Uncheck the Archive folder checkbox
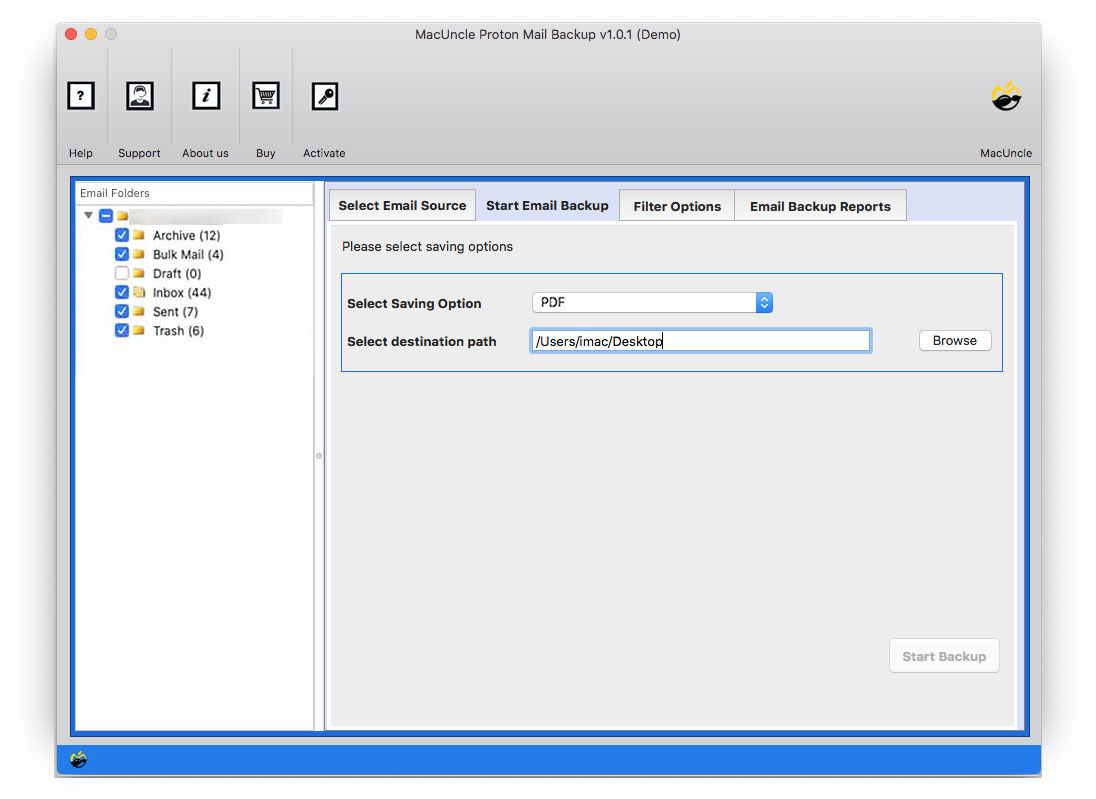The height and width of the screenshot is (799, 1096). tap(121, 235)
